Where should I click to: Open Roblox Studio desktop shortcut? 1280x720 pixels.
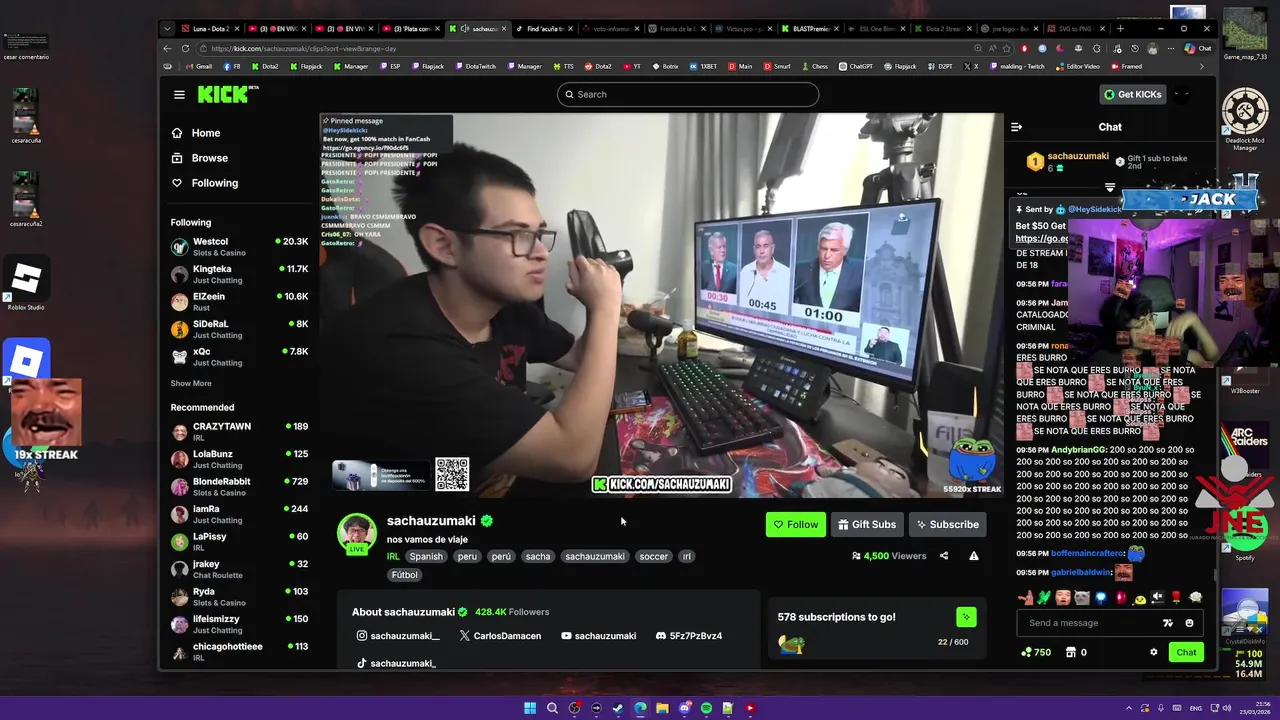[x=27, y=285]
